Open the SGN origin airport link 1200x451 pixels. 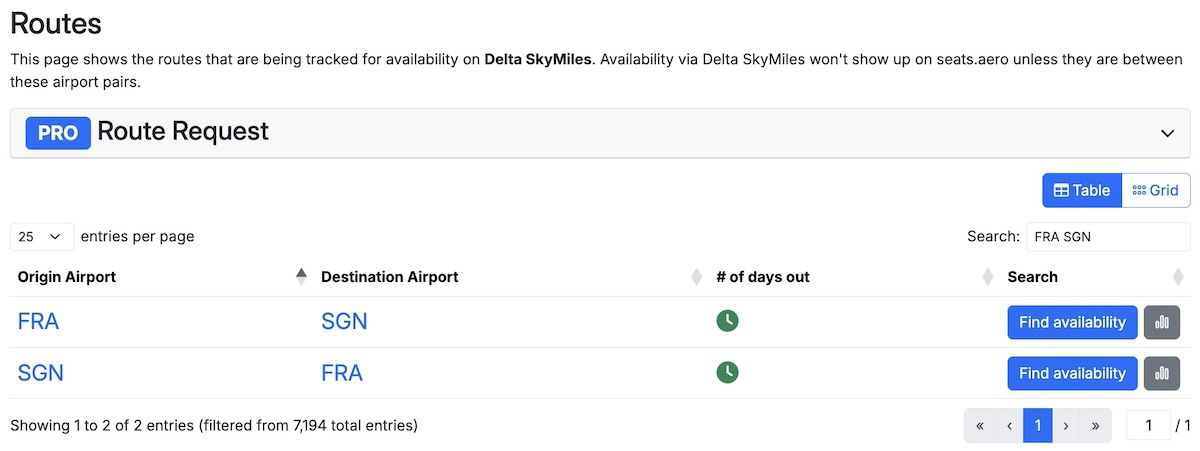click(x=41, y=373)
